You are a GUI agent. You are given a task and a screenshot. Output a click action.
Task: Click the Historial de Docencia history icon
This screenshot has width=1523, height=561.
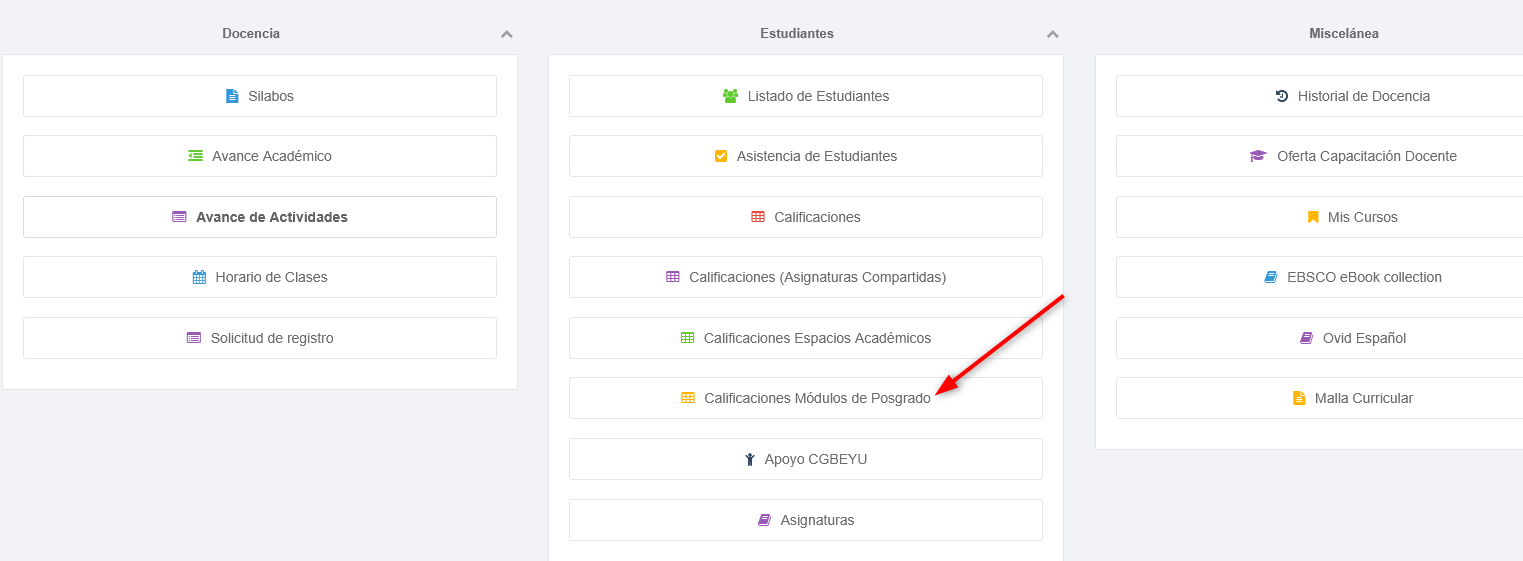point(1282,97)
